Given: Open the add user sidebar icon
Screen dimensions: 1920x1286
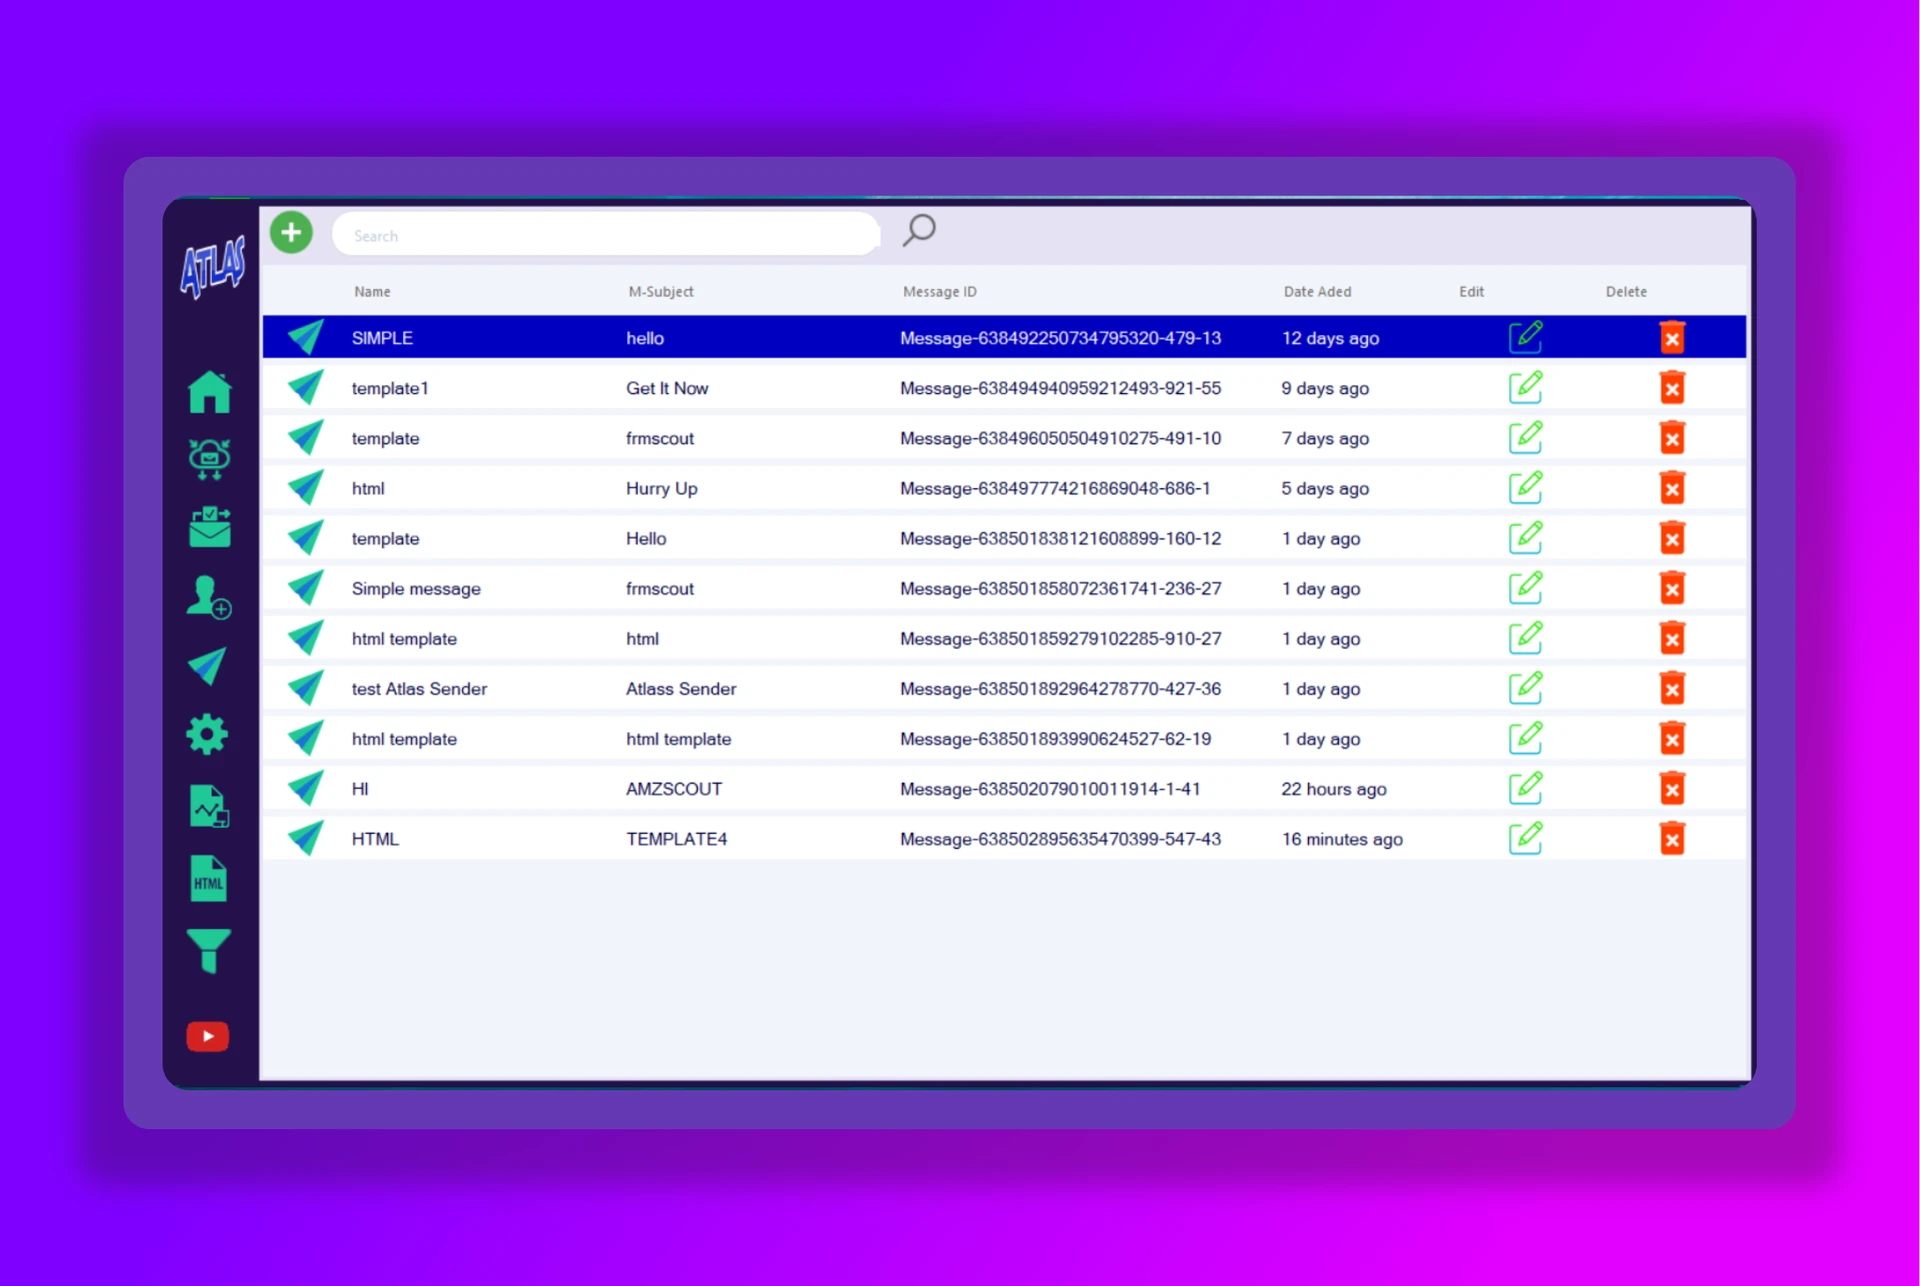Looking at the screenshot, I should click(208, 597).
